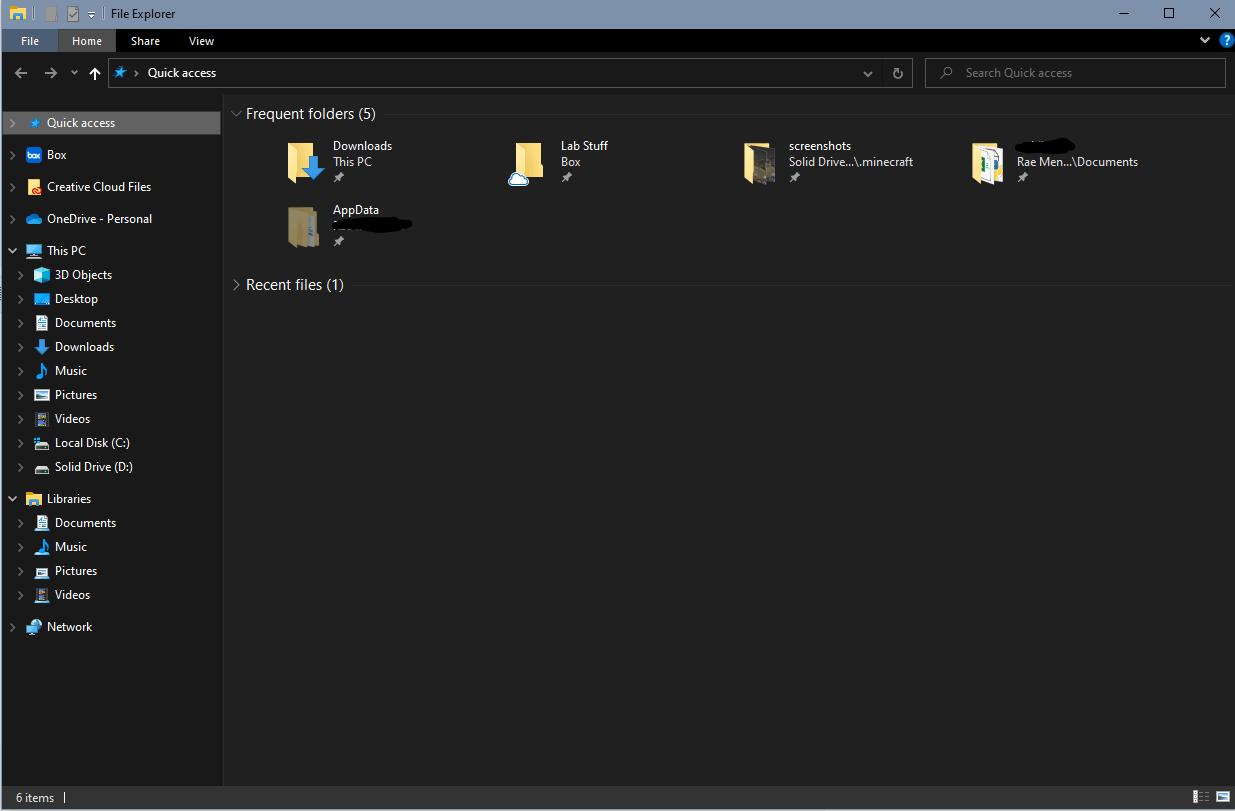Go forward with the right arrow button
The height and width of the screenshot is (811, 1235).
click(50, 73)
